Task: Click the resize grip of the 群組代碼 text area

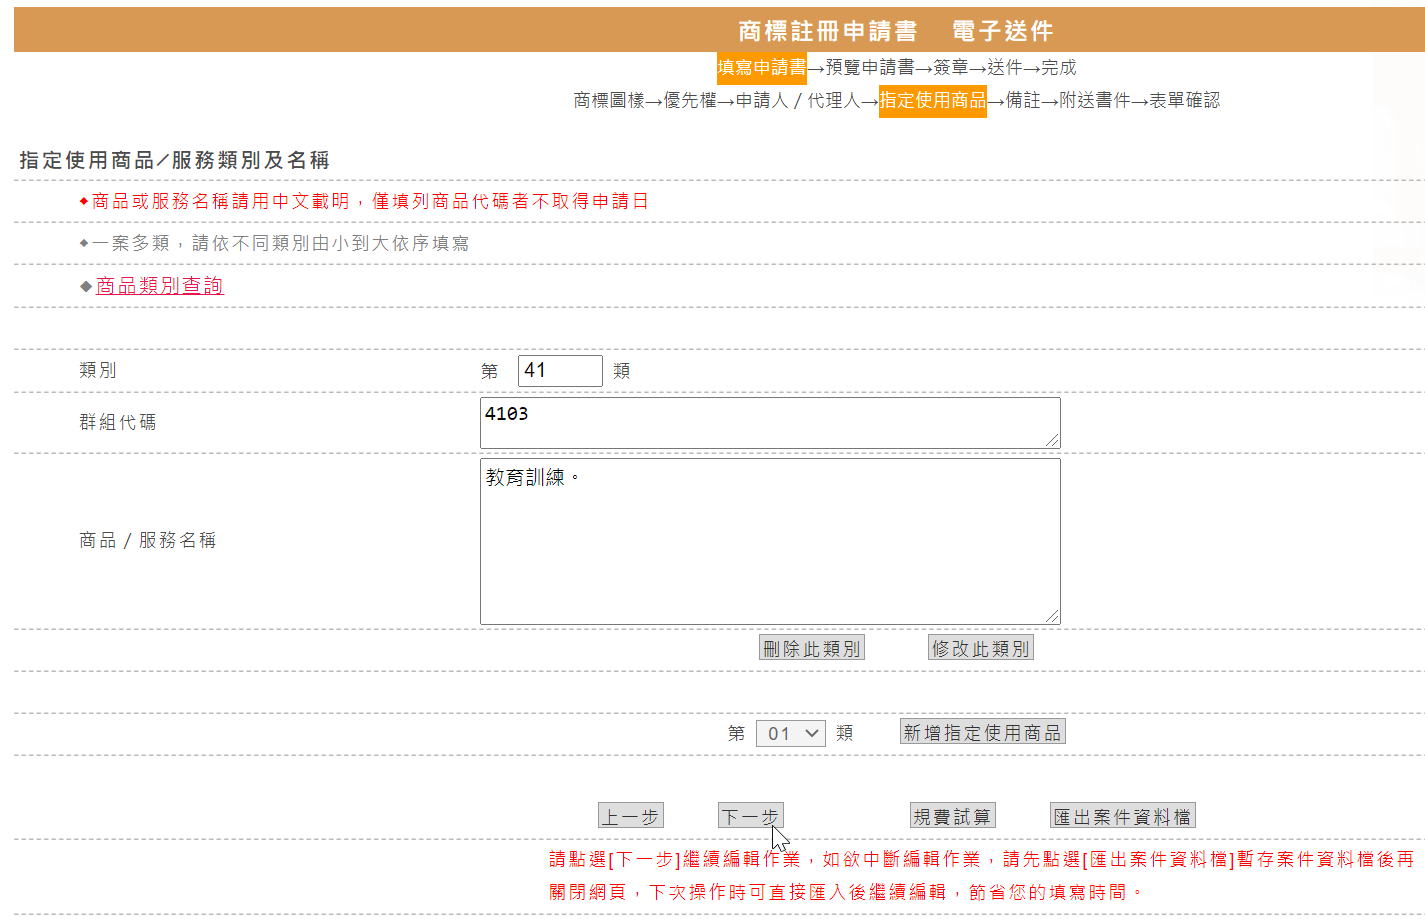Action: tap(1052, 441)
